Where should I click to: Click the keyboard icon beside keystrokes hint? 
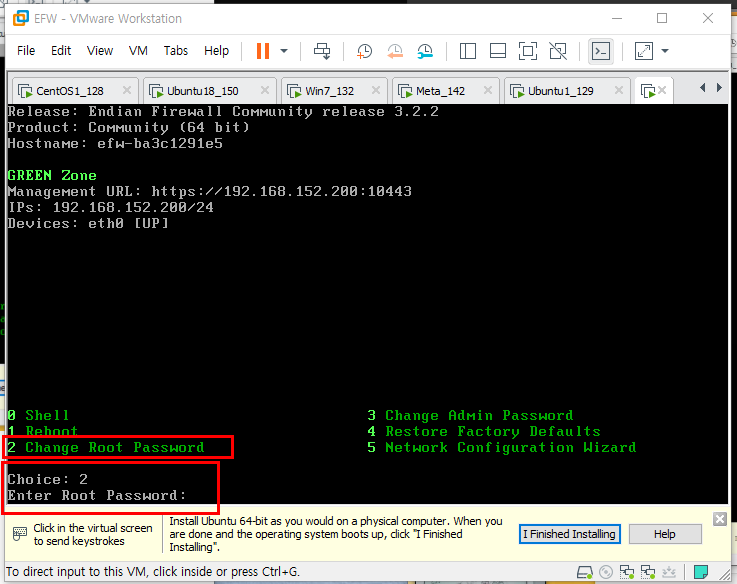20,534
